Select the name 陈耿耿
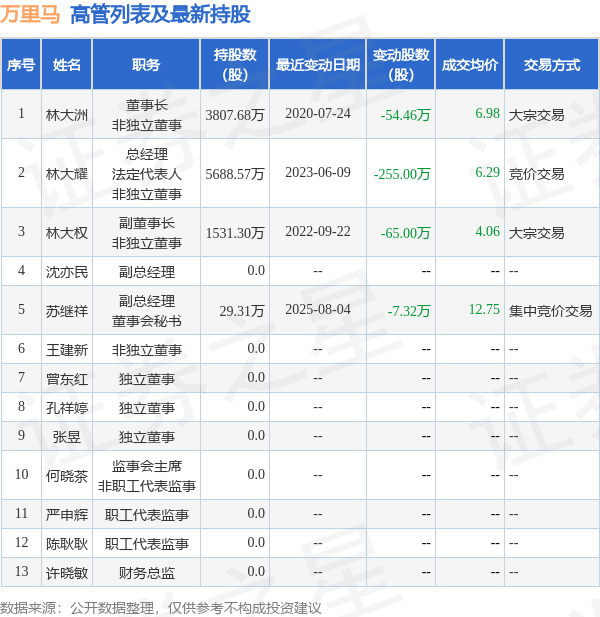 (x=66, y=544)
